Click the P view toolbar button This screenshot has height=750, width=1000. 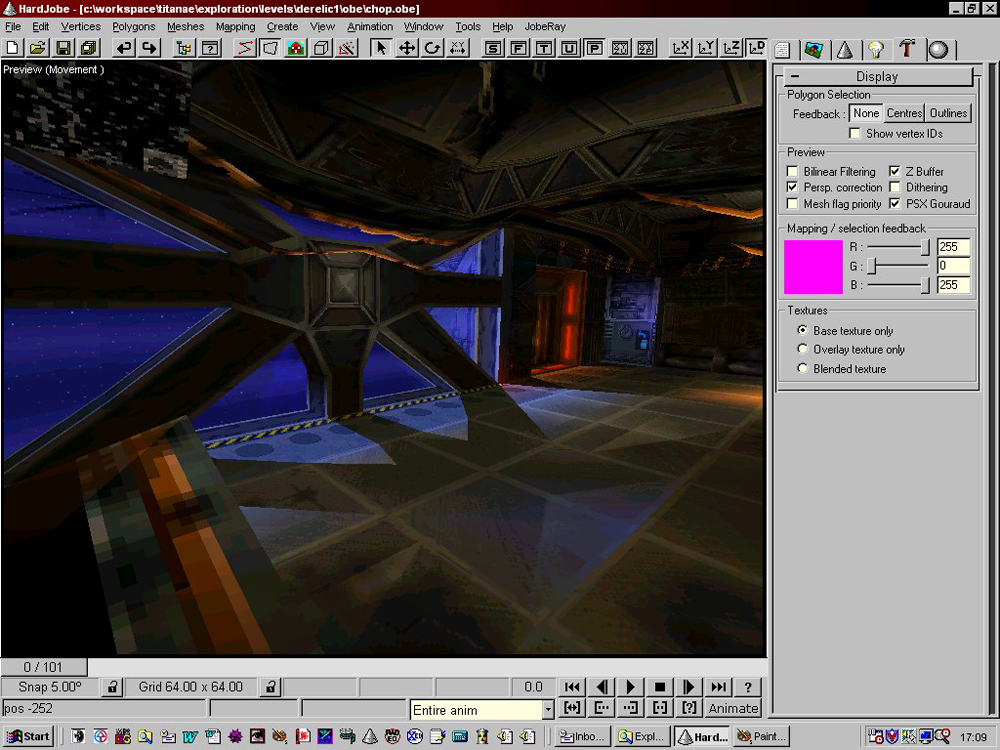tap(594, 48)
